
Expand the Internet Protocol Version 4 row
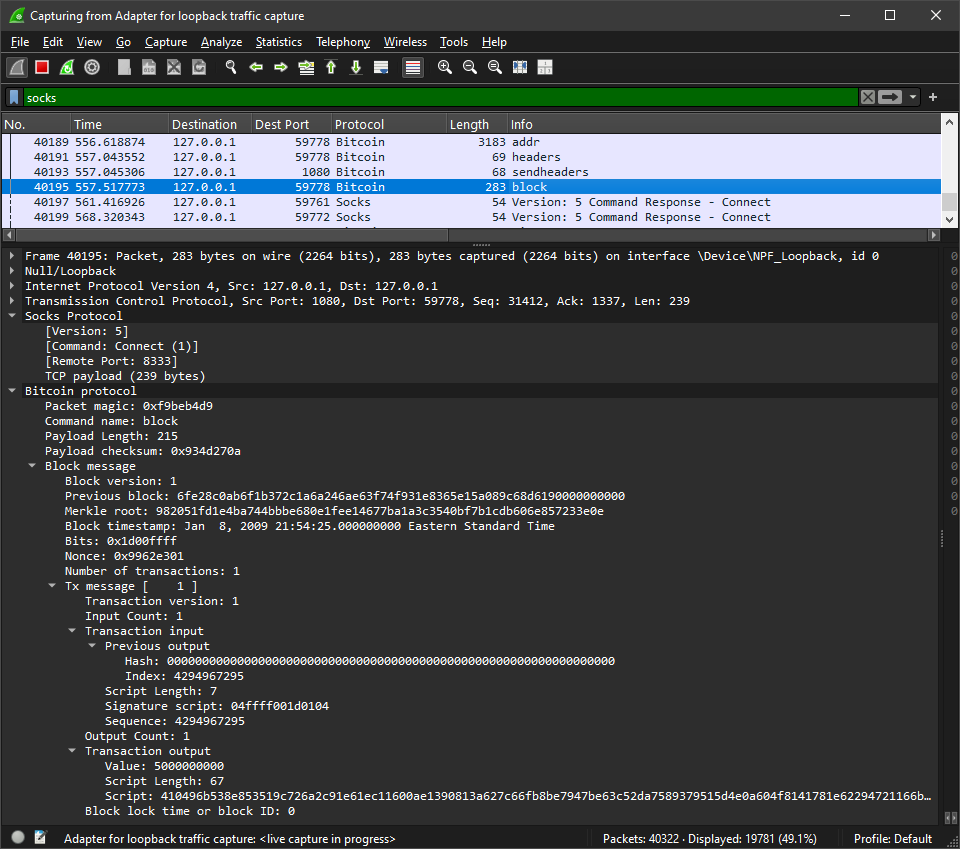pyautogui.click(x=12, y=286)
